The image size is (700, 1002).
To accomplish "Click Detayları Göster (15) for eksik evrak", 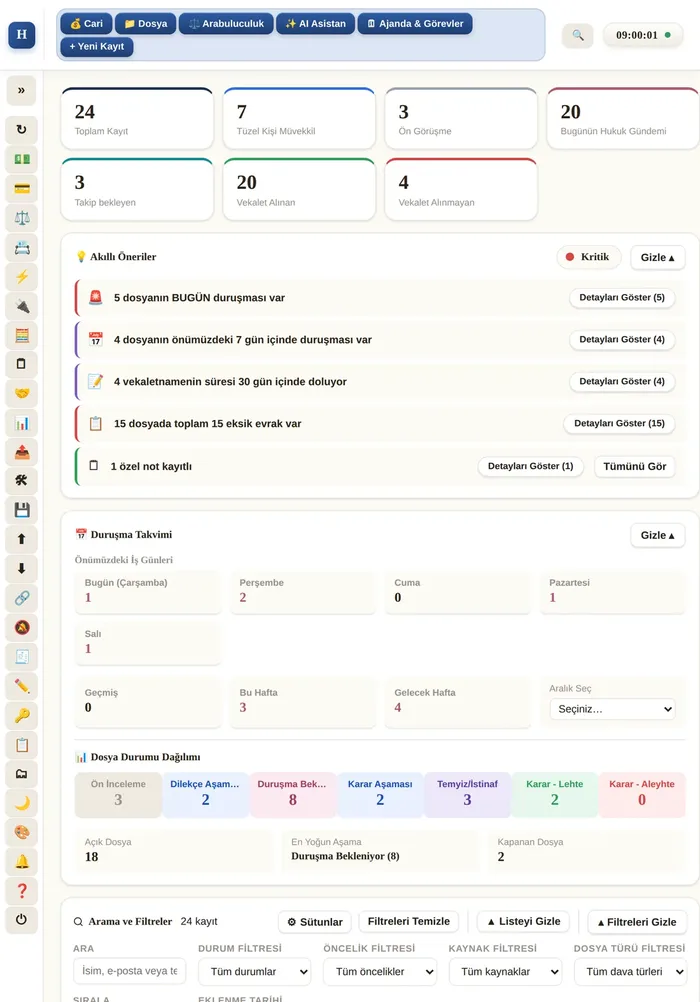I will pyautogui.click(x=619, y=423).
